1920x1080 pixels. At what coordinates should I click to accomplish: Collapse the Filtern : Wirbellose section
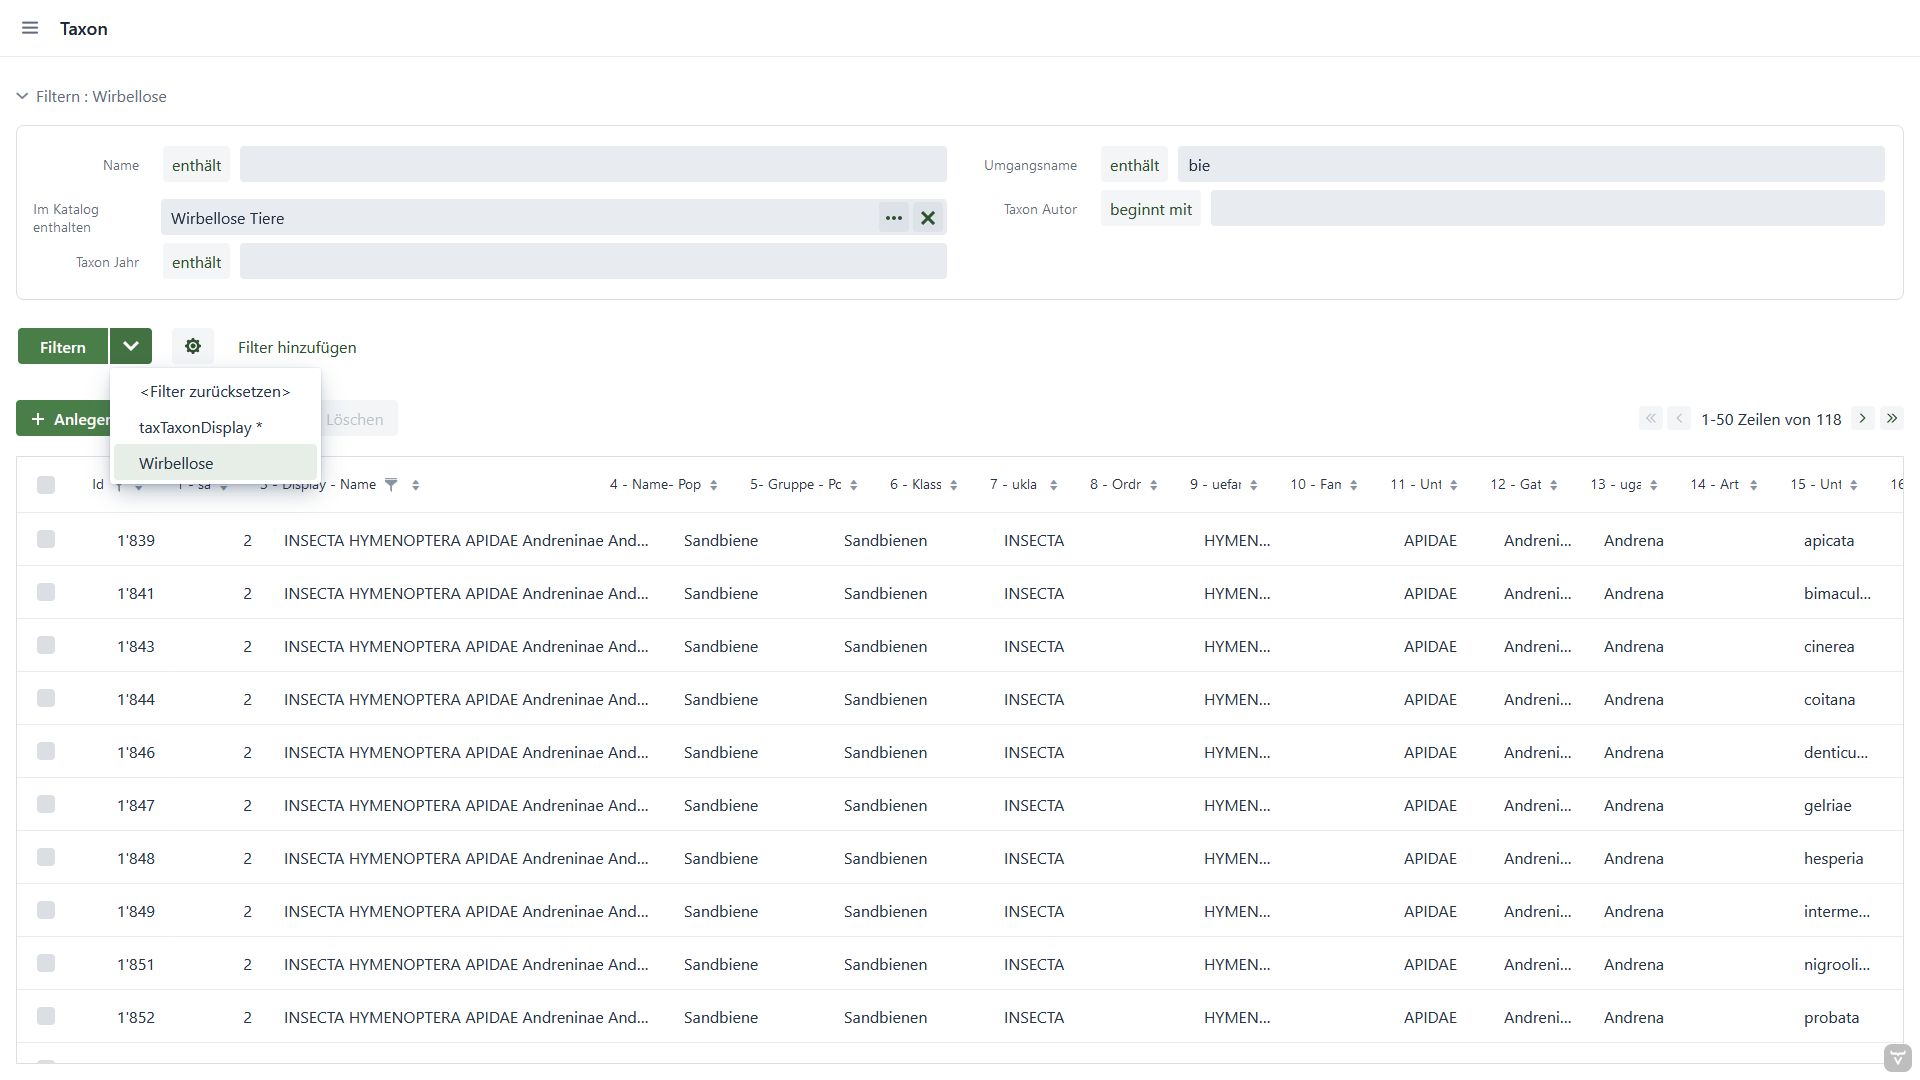[22, 97]
